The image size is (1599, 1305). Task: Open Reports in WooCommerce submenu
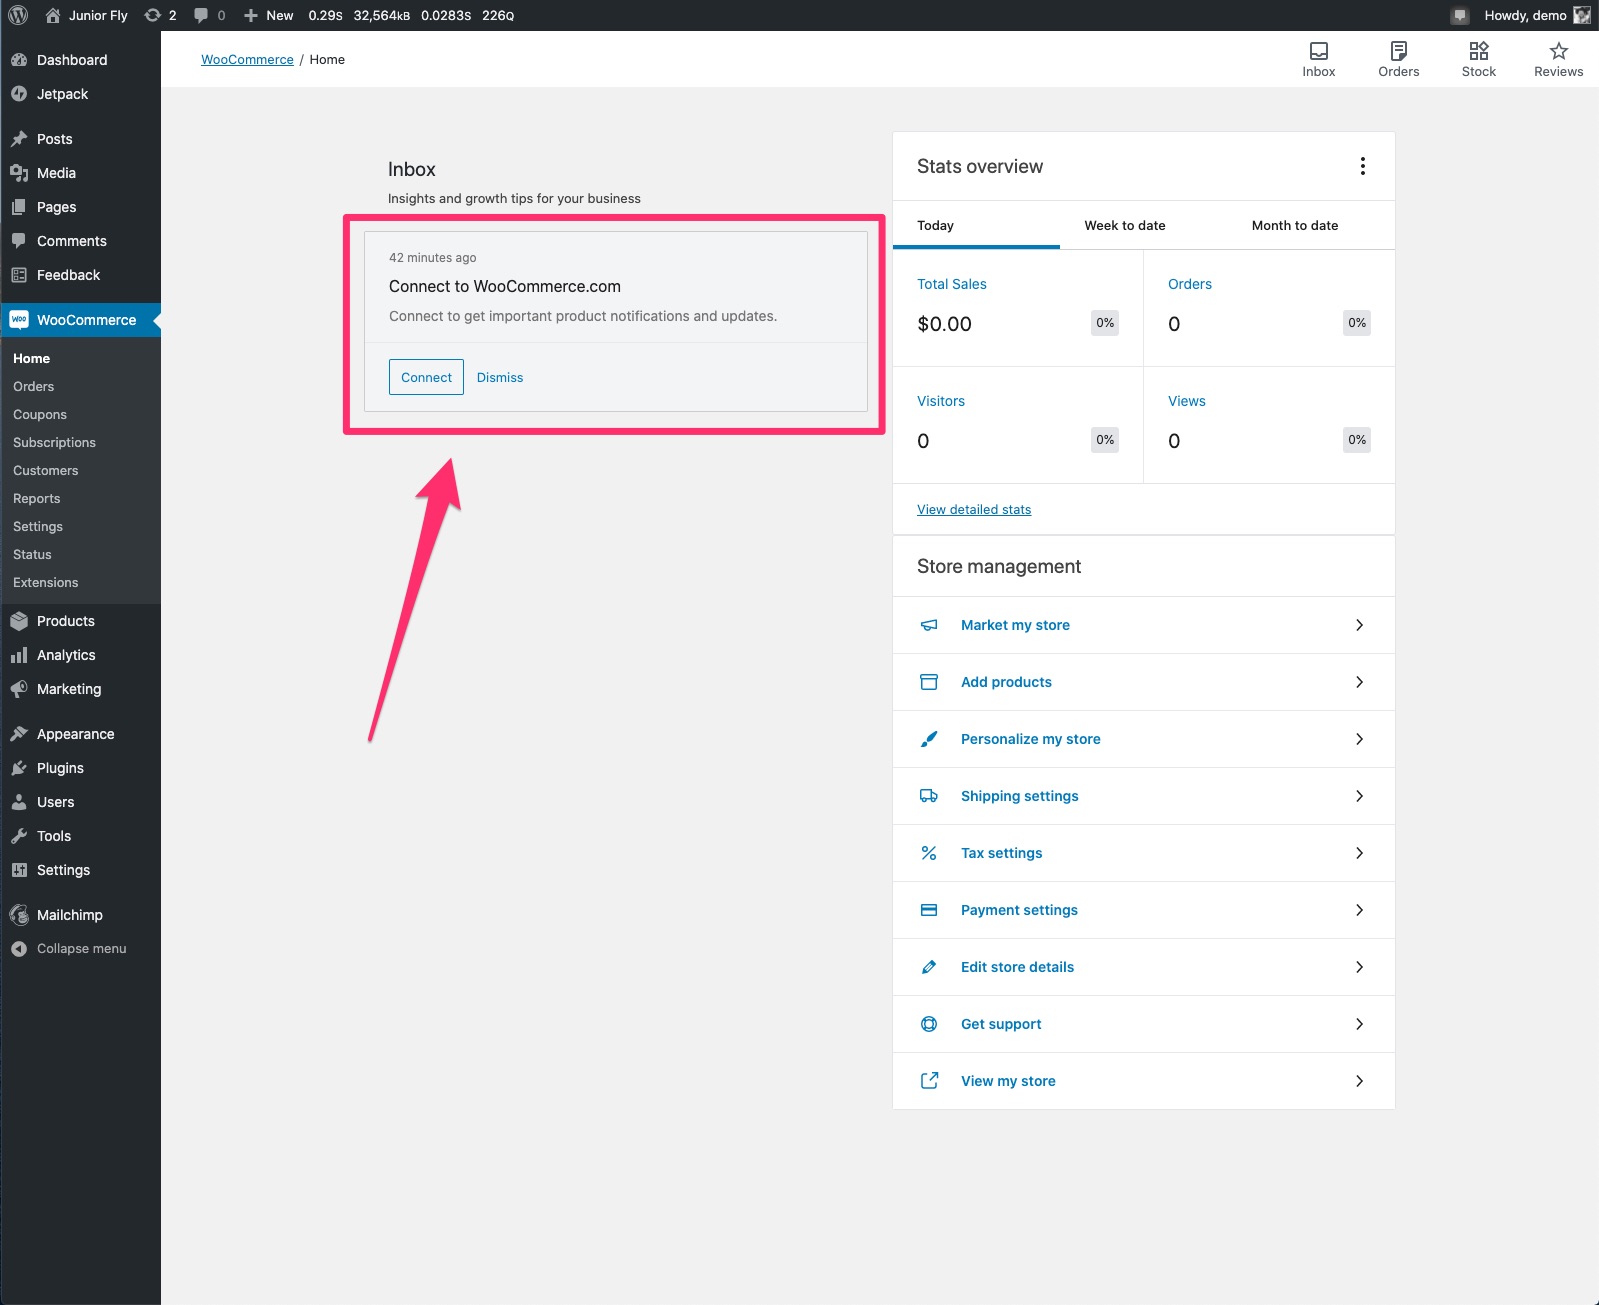[37, 499]
